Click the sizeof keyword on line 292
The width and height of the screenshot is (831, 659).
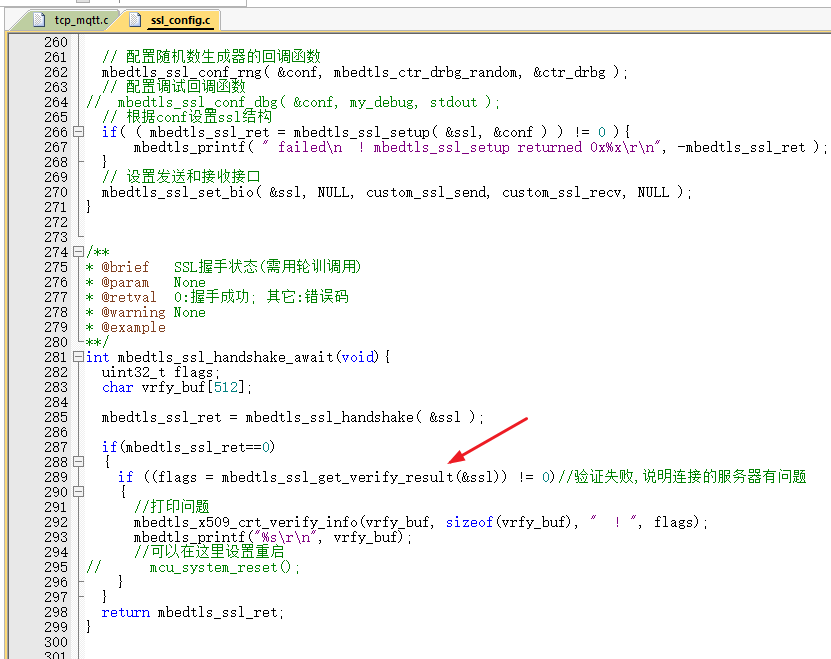469,522
